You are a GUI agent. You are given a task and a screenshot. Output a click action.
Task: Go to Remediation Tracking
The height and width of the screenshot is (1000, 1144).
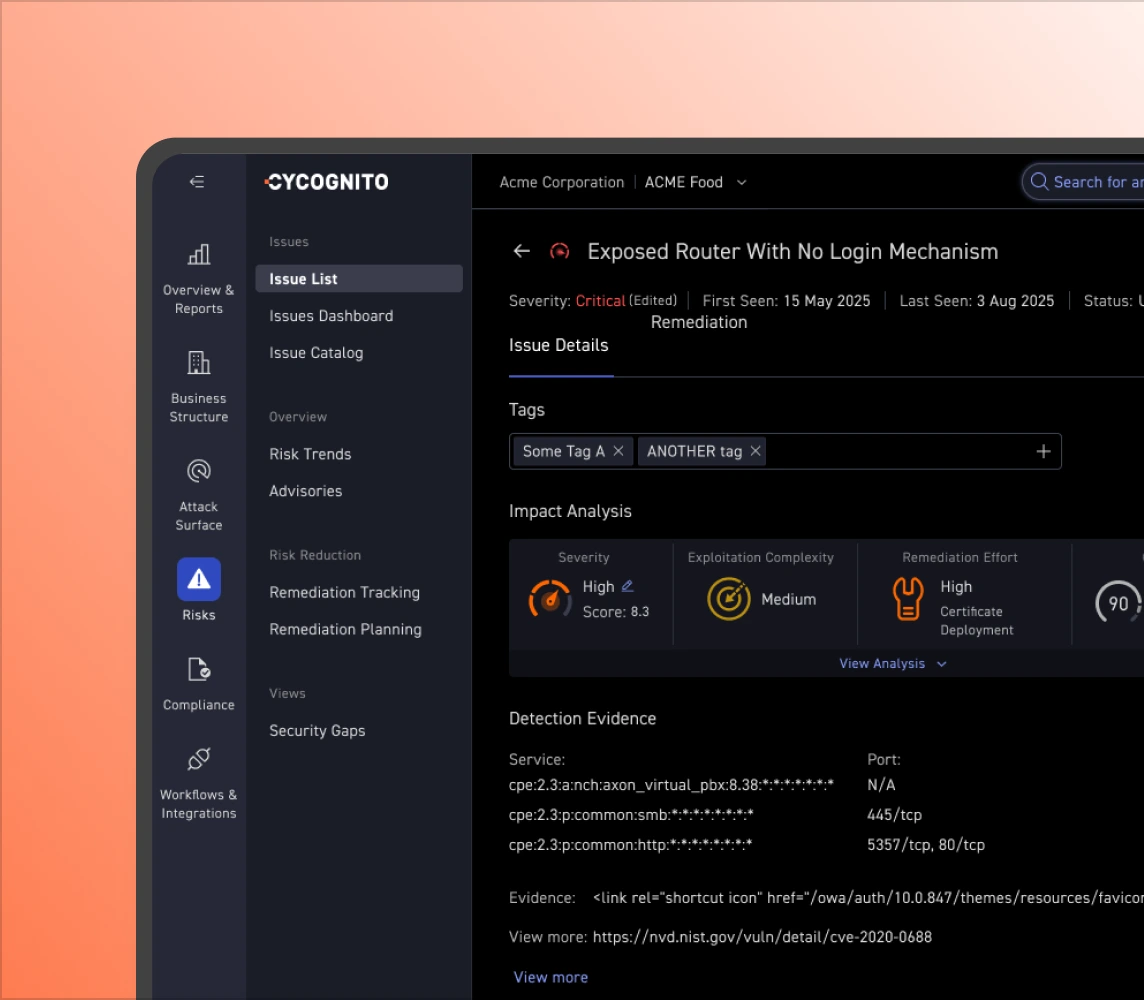pos(344,592)
